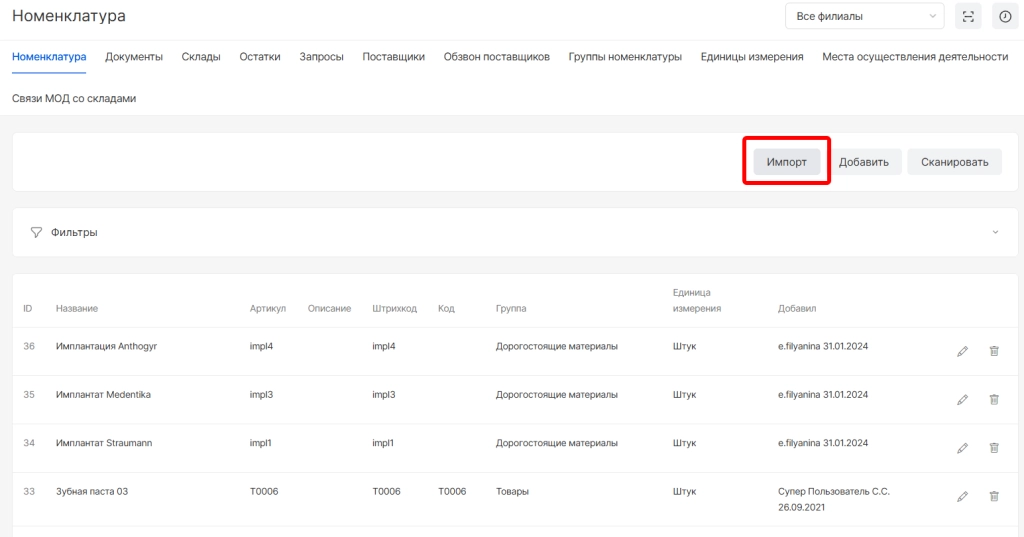The height and width of the screenshot is (537, 1024).
Task: Delete Имплантация Anthogyr using trash icon
Action: pyautogui.click(x=994, y=351)
